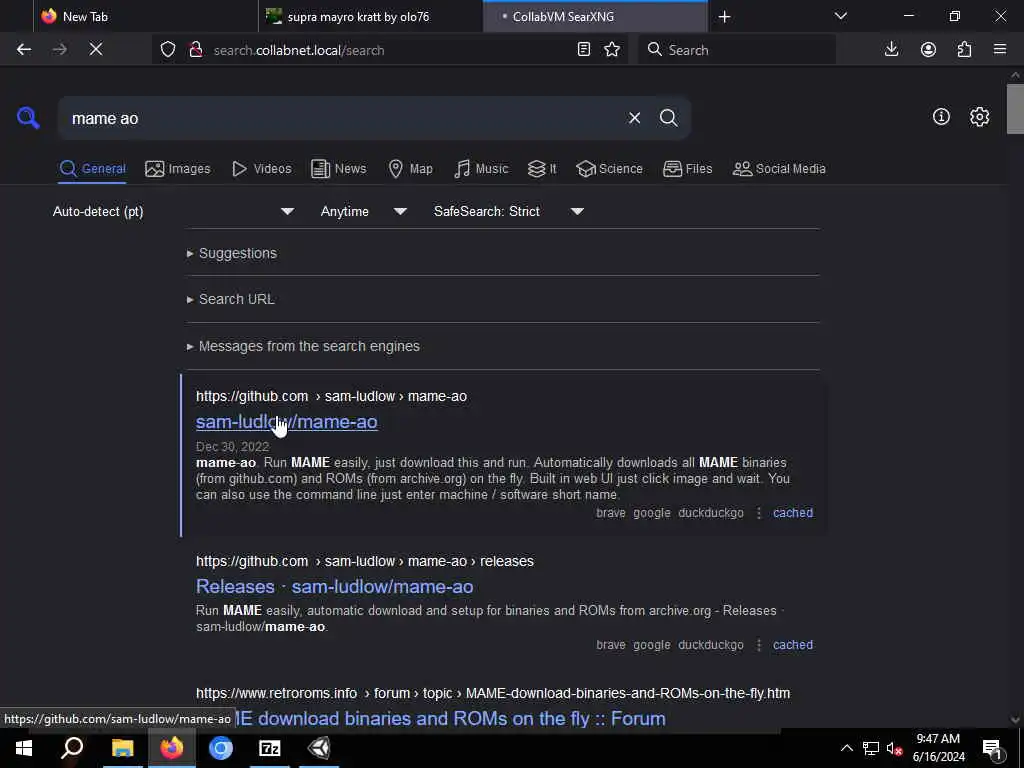Open the blue browser icon in the taskbar
Screen dimensions: 1024x768
click(221, 748)
